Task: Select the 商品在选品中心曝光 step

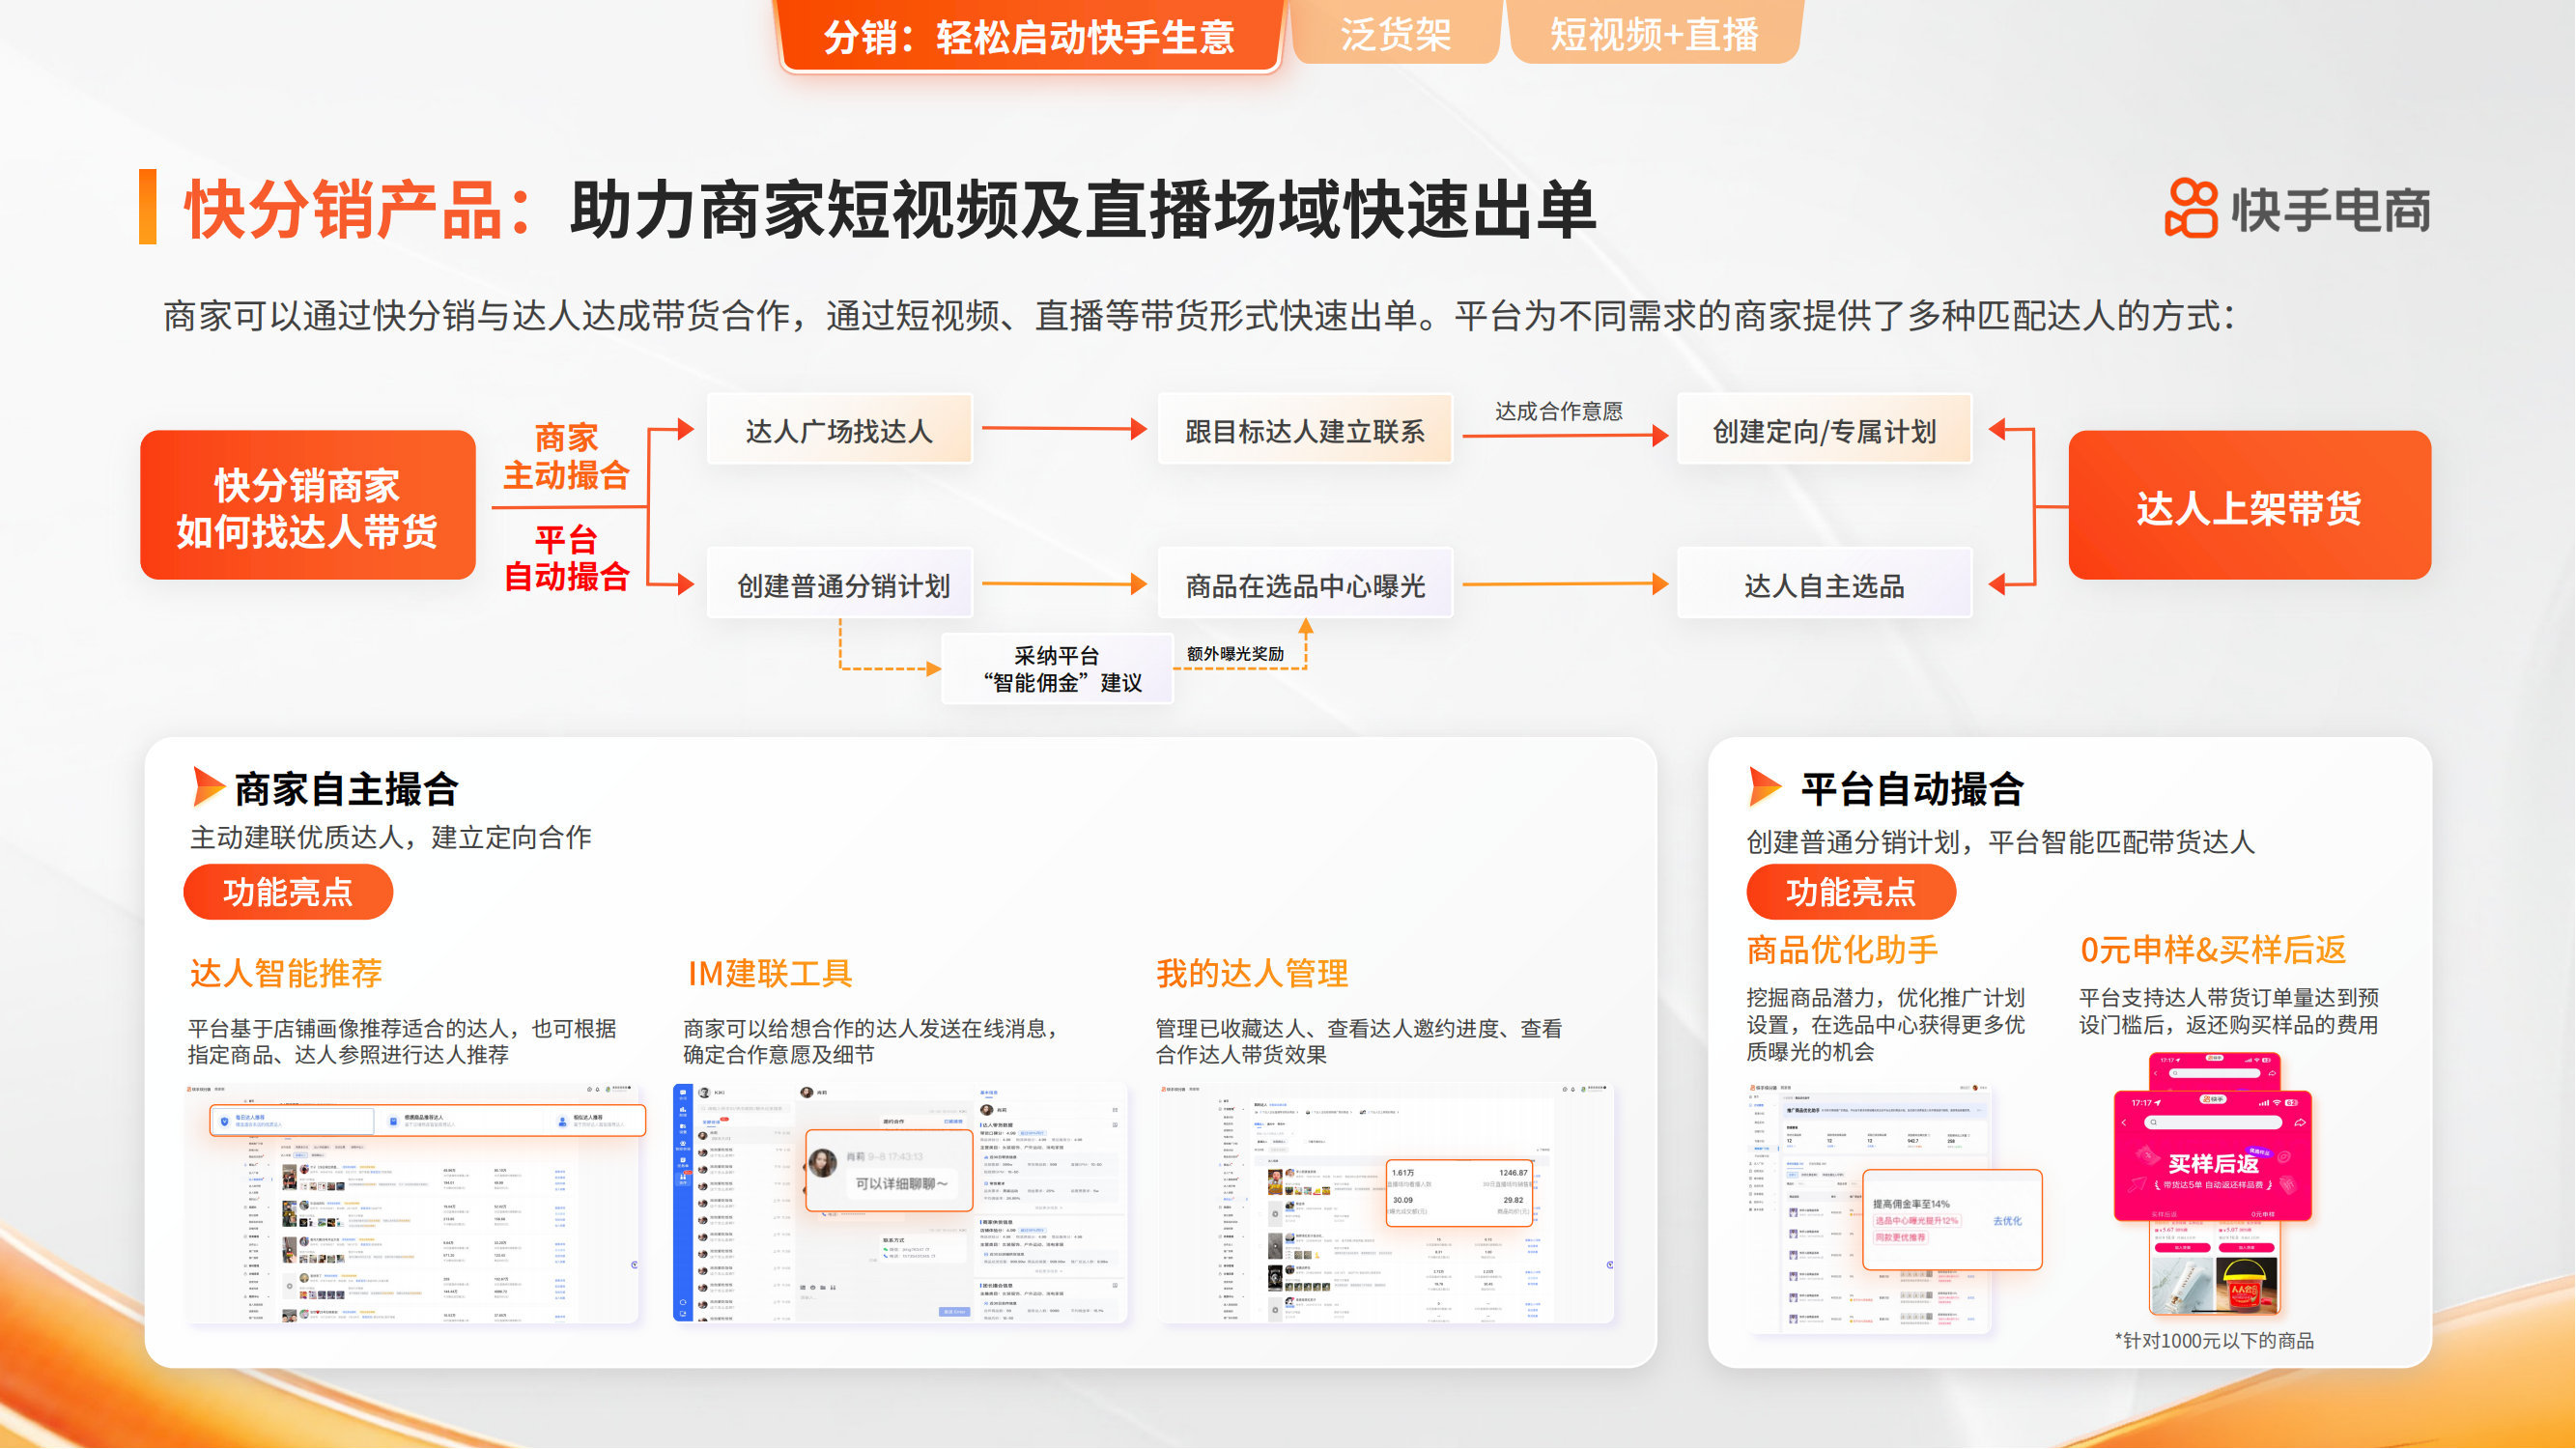Action: point(1305,584)
